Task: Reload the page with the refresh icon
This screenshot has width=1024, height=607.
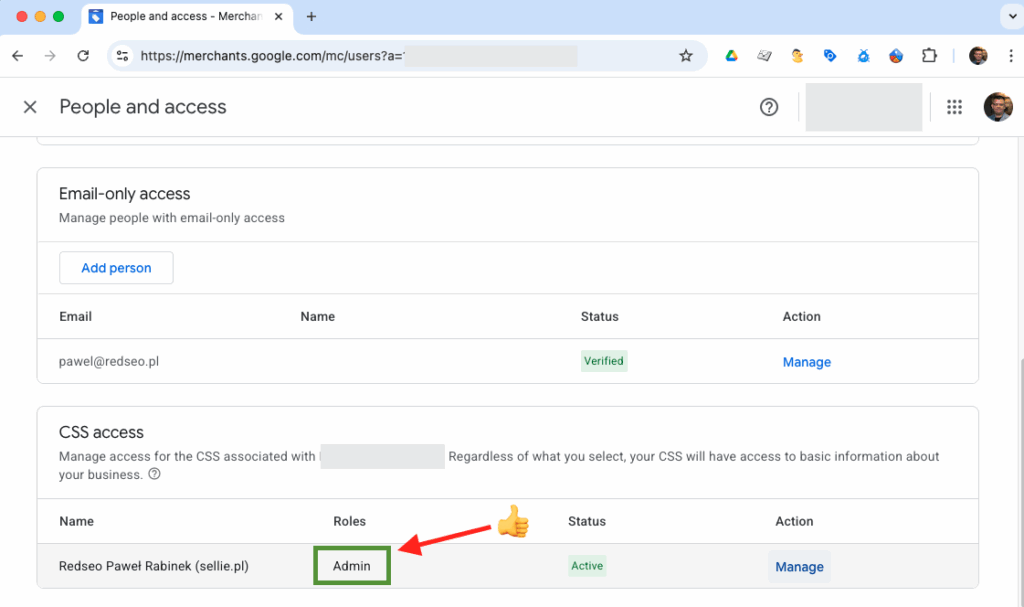Action: pyautogui.click(x=83, y=56)
